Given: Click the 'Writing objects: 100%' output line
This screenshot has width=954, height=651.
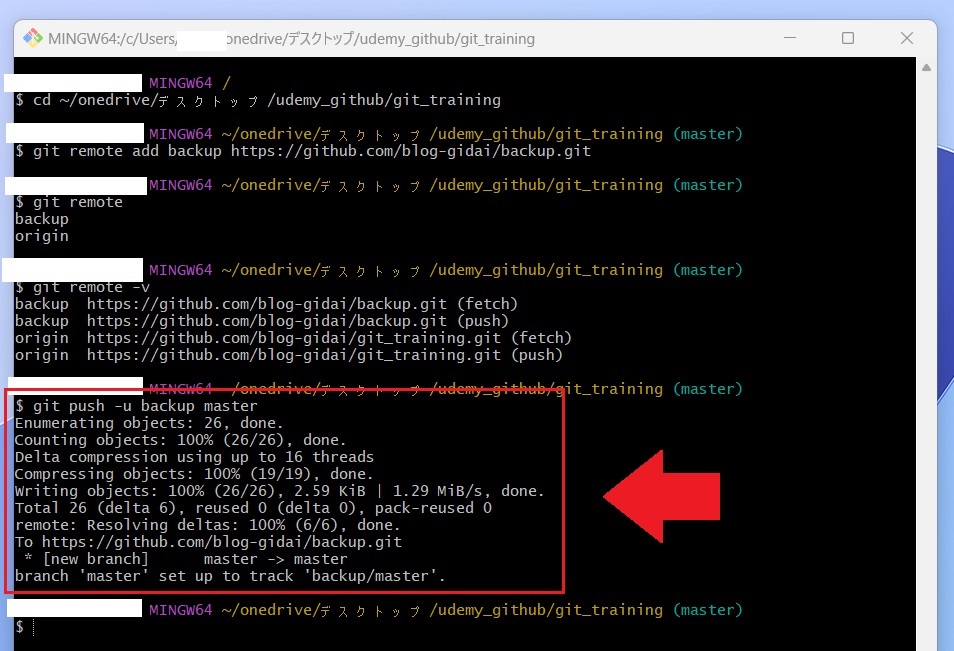Looking at the screenshot, I should point(279,491).
